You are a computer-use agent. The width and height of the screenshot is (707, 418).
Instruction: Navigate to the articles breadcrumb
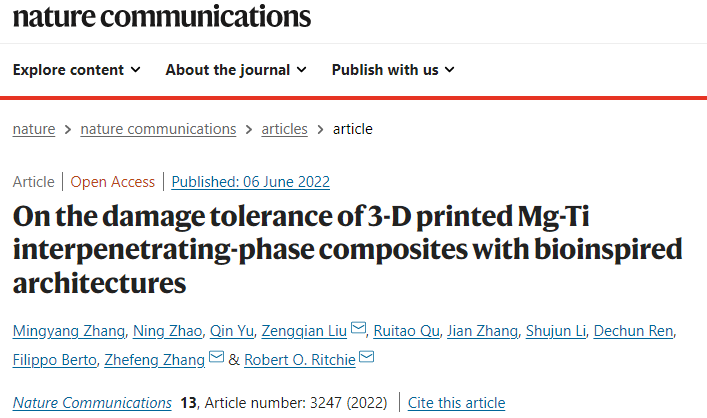(284, 129)
